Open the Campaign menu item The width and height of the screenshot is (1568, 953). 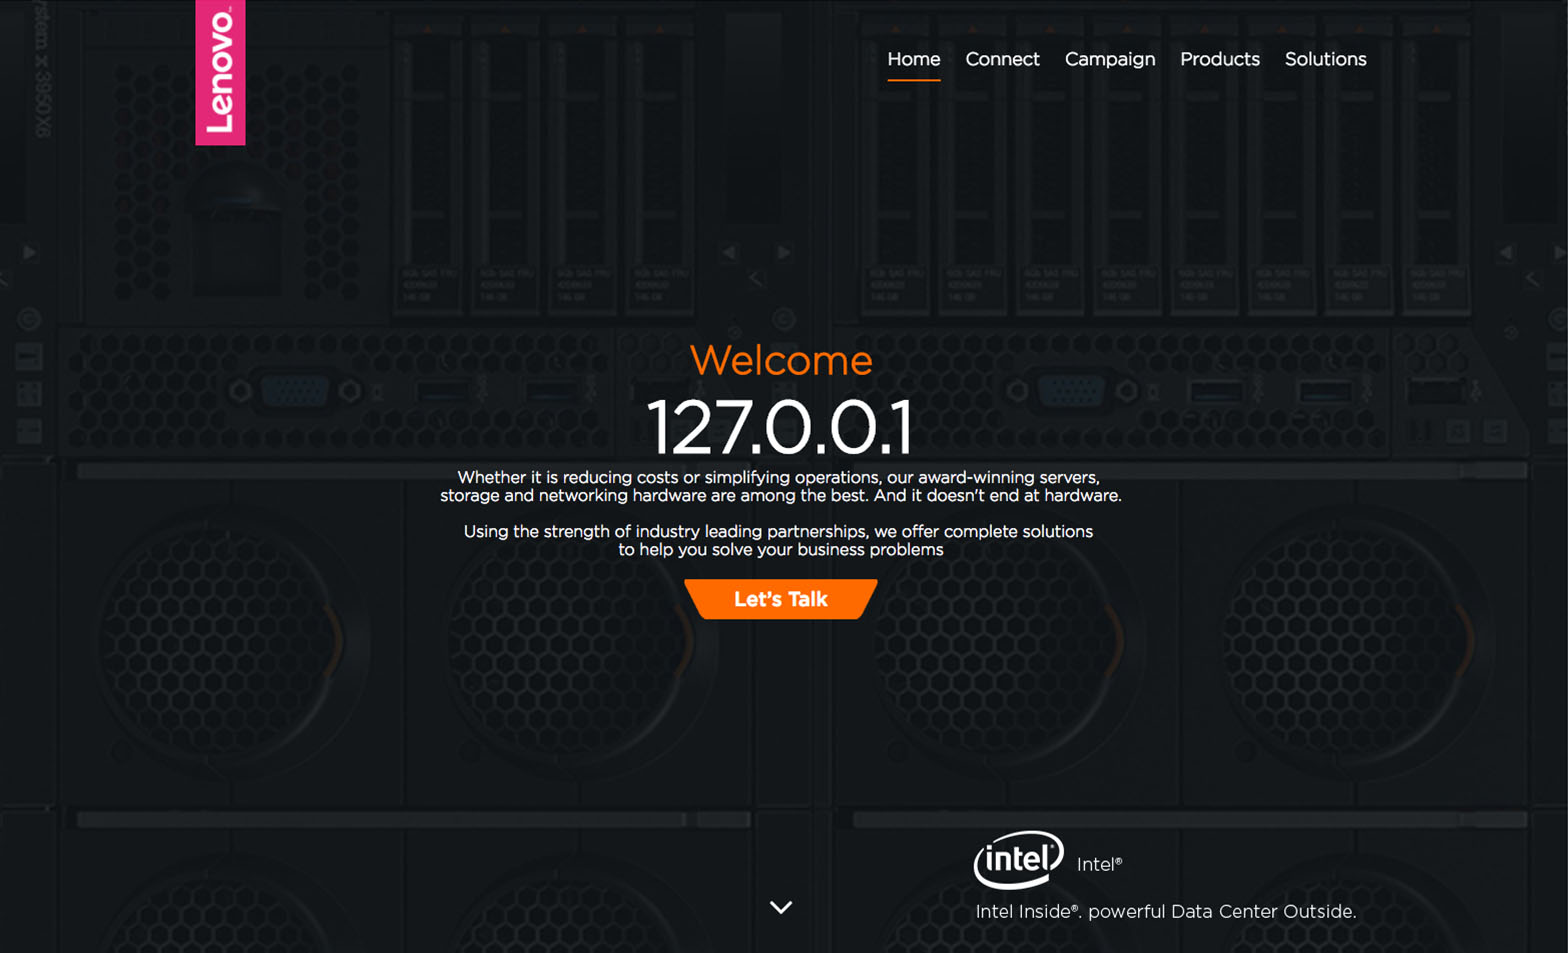click(x=1109, y=59)
